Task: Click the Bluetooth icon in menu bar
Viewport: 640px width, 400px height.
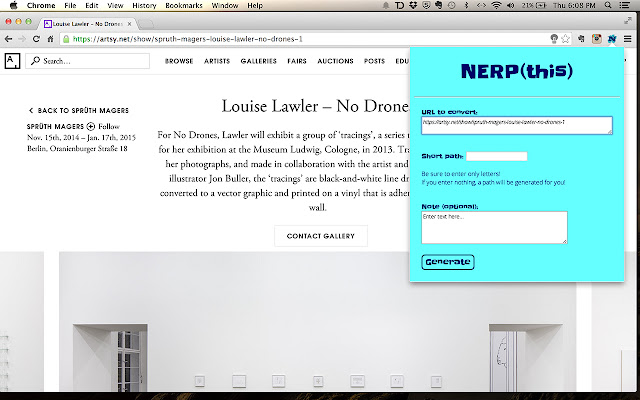Action: tap(467, 5)
